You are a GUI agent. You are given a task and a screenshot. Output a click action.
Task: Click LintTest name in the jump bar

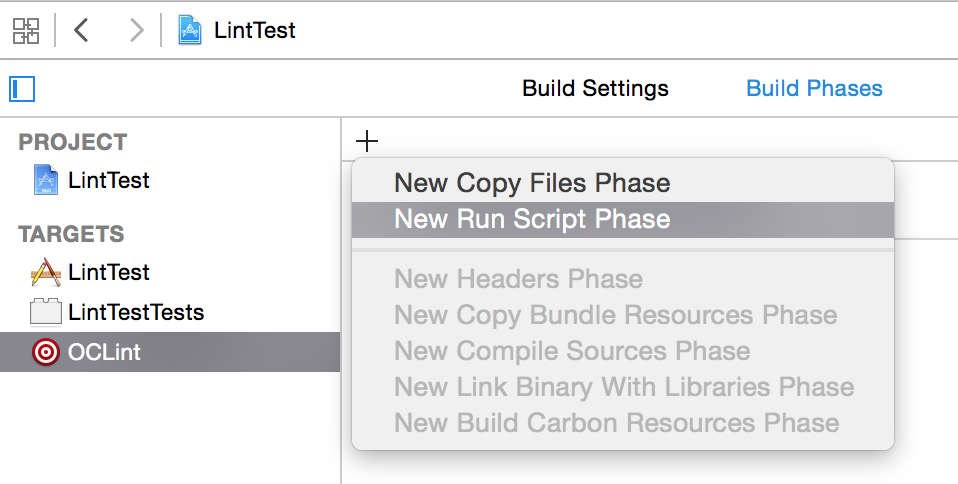[x=255, y=30]
